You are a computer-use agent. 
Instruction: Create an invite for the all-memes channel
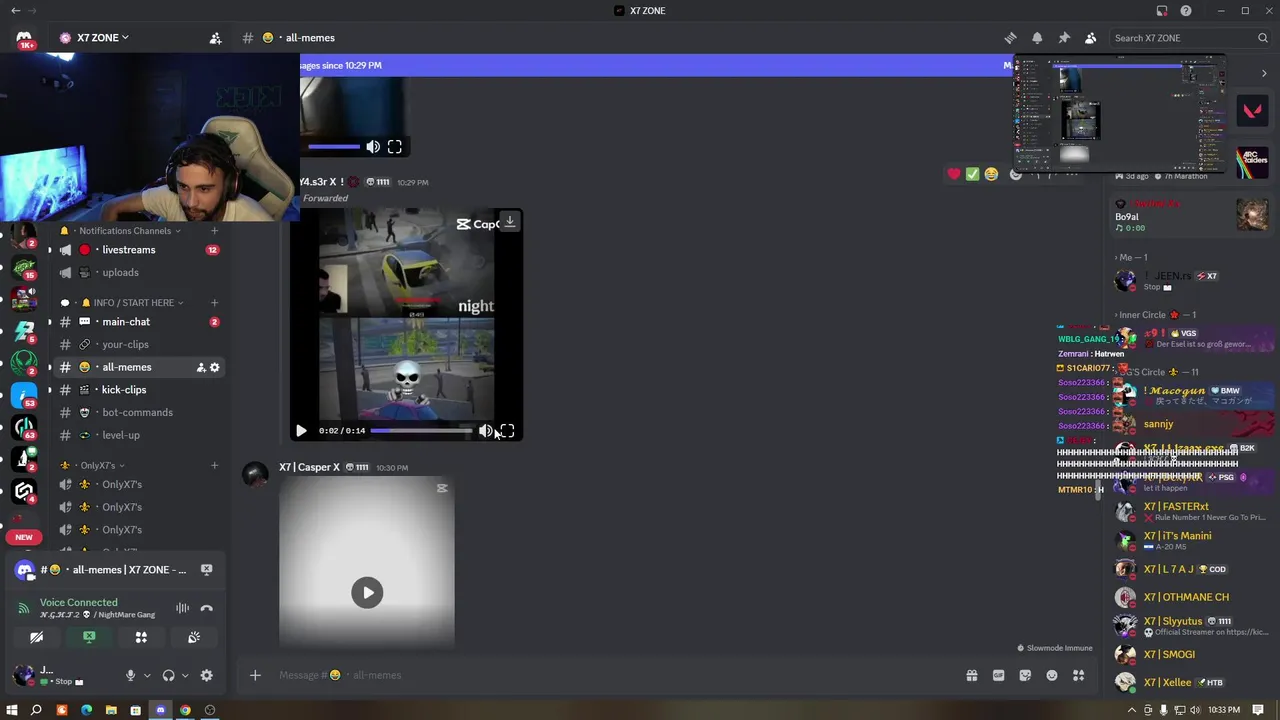point(201,367)
